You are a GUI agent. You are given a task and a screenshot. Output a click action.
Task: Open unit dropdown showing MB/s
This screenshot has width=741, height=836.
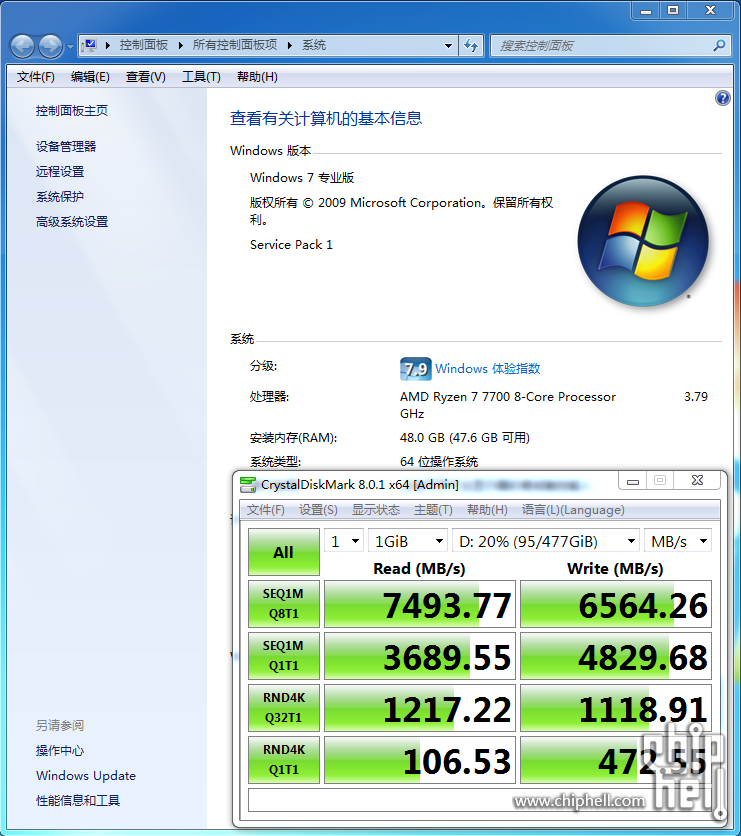click(x=678, y=542)
